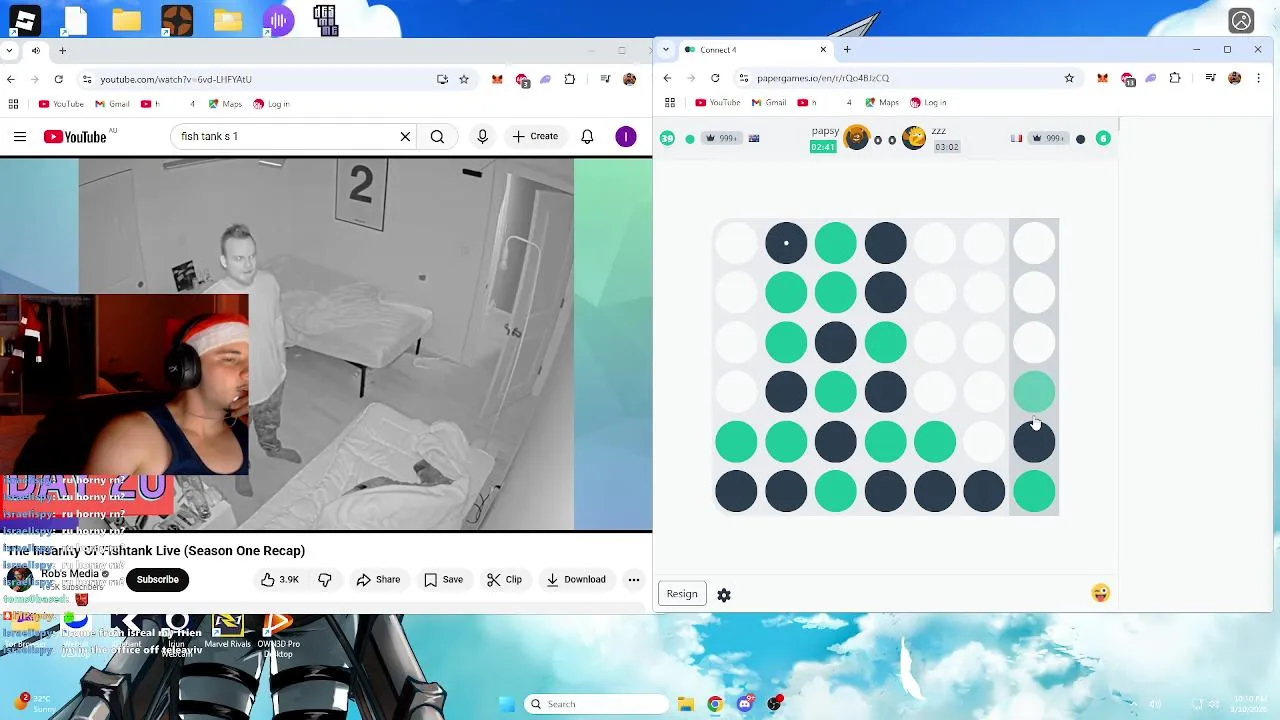Open MetaMask fox extension in YouTube window
1280x720 pixels.
click(x=497, y=79)
